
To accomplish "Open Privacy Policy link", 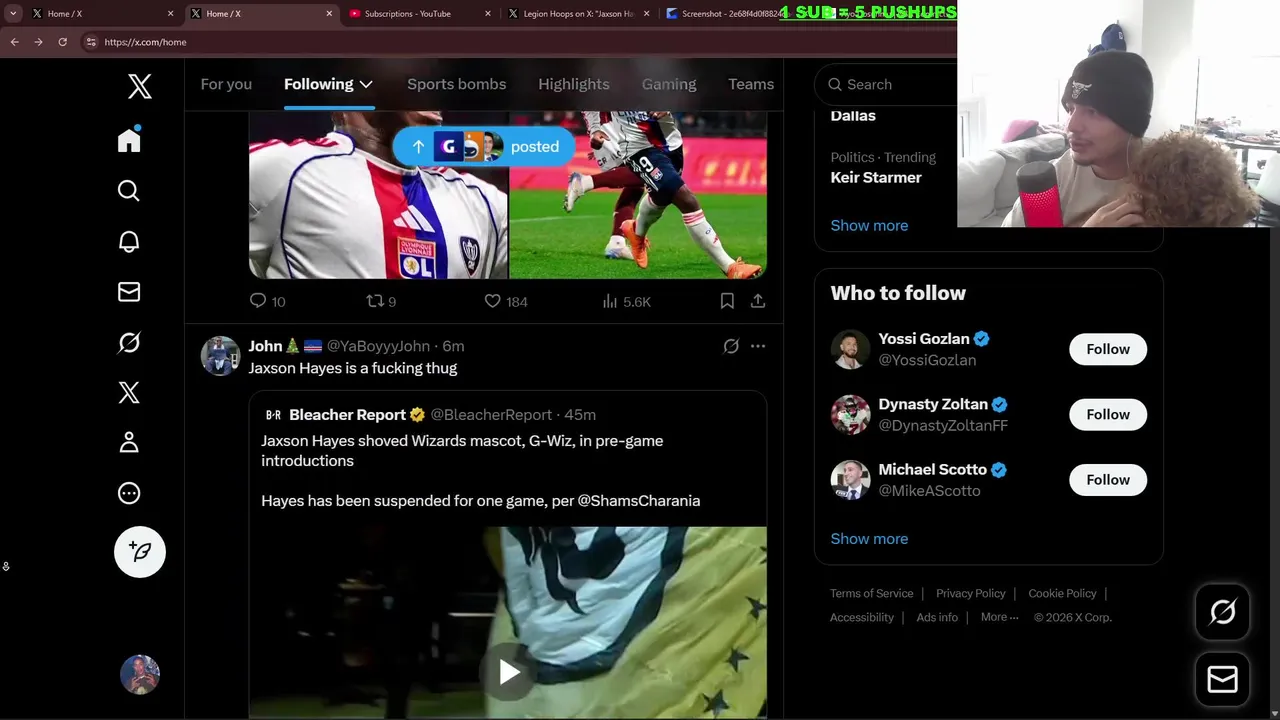I will tap(971, 593).
